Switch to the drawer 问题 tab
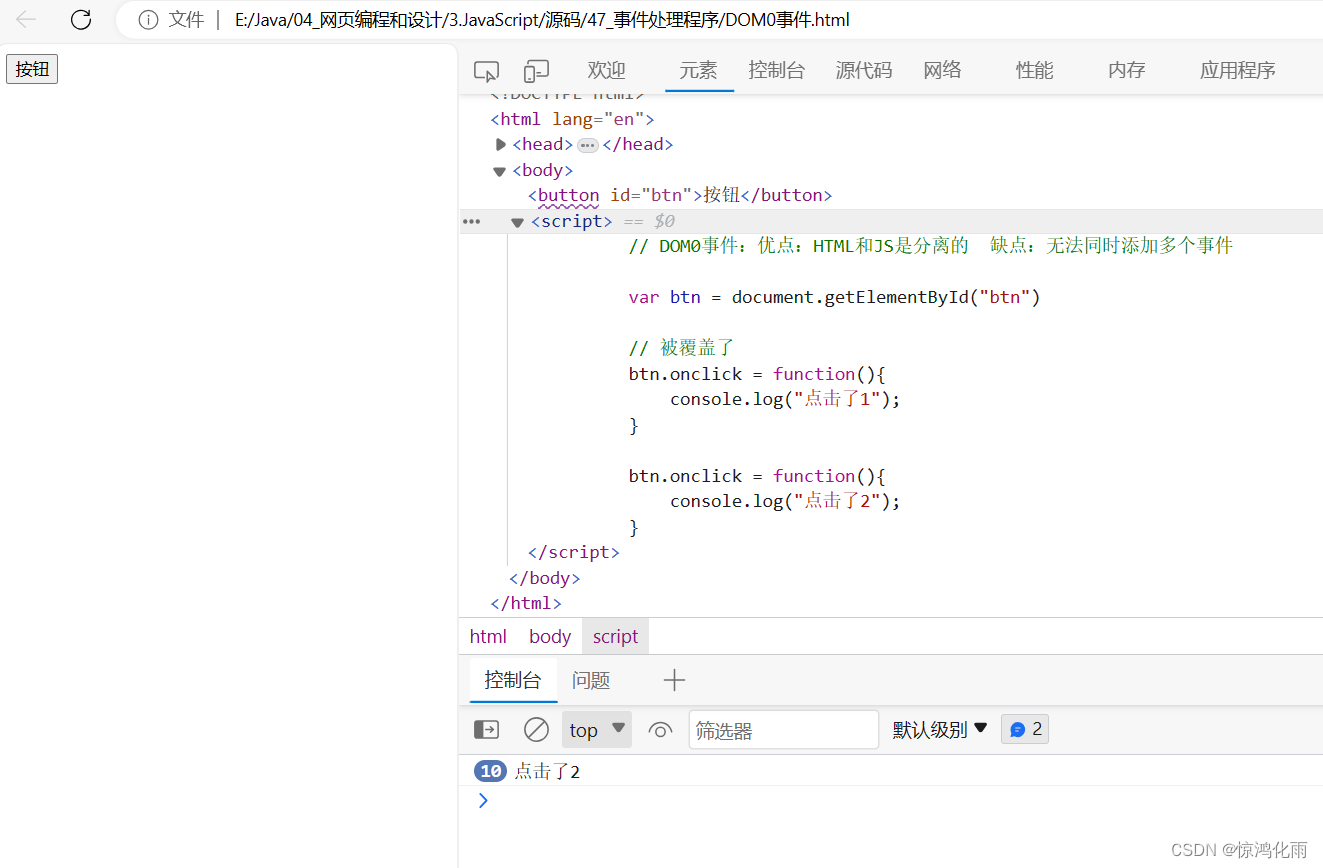The image size is (1323, 868). click(x=591, y=680)
